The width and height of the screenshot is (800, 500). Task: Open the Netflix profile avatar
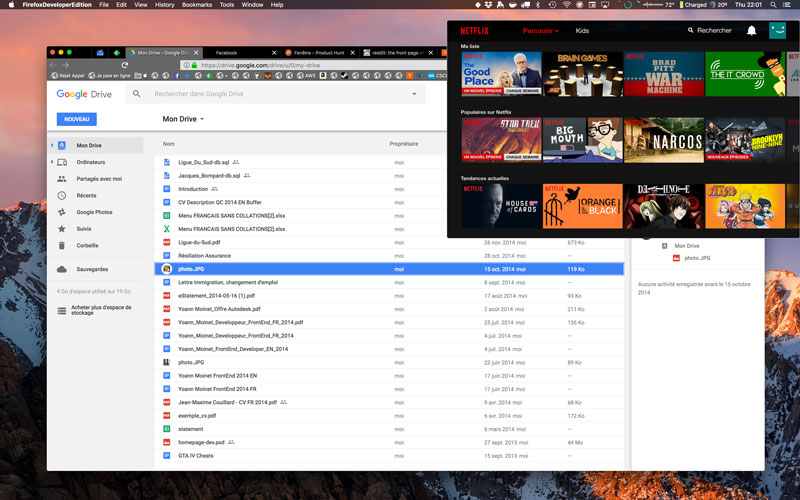click(x=778, y=31)
